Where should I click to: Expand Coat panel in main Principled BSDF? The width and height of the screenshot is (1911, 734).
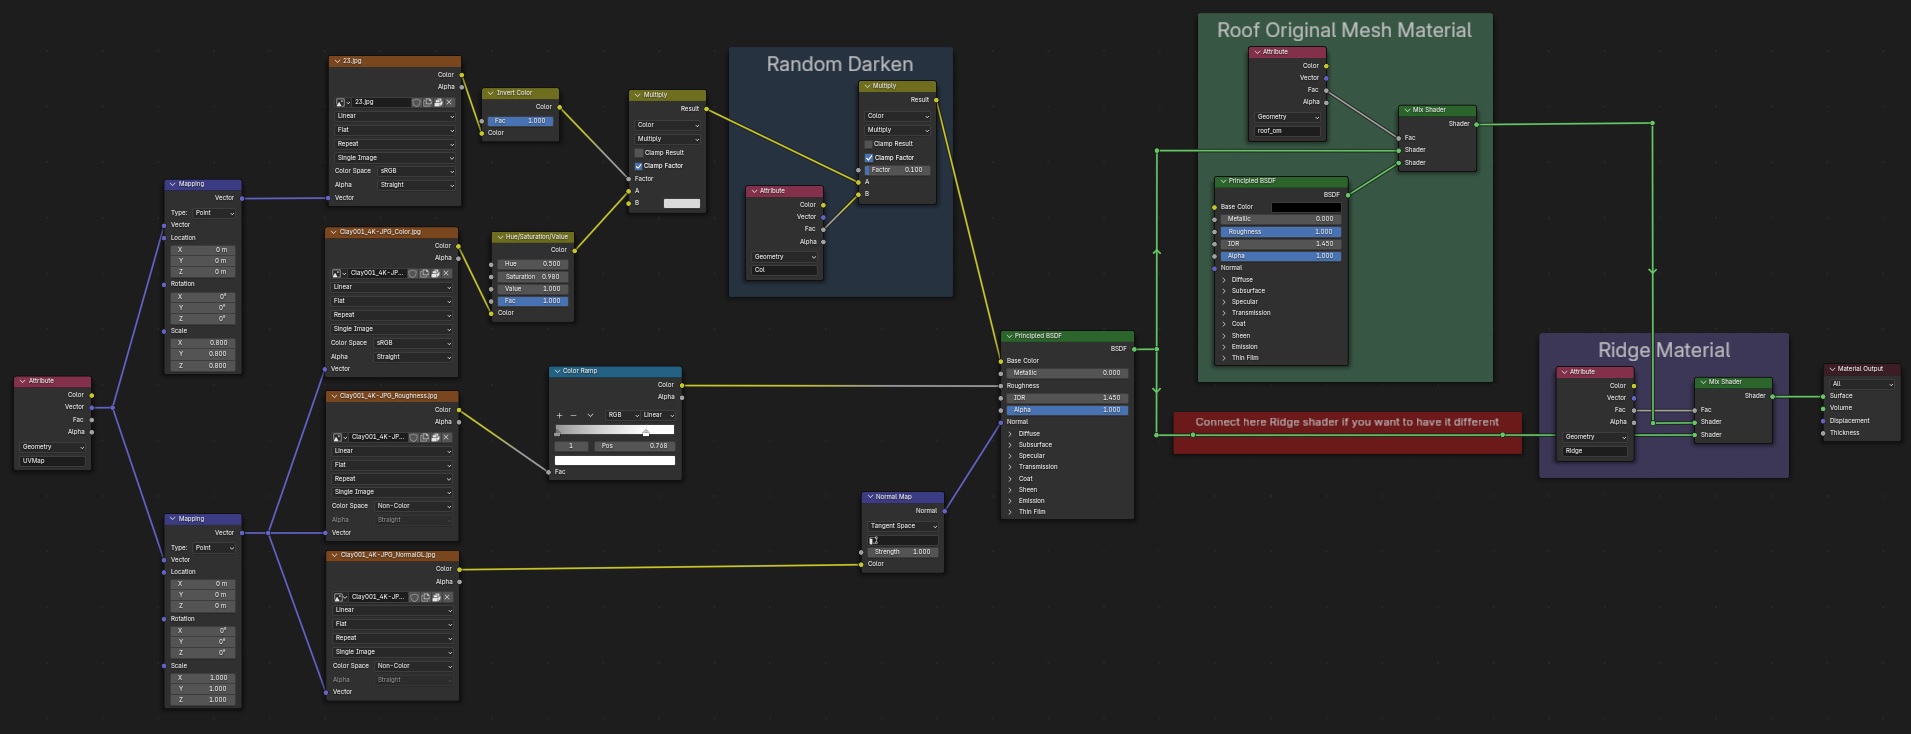tap(1010, 479)
